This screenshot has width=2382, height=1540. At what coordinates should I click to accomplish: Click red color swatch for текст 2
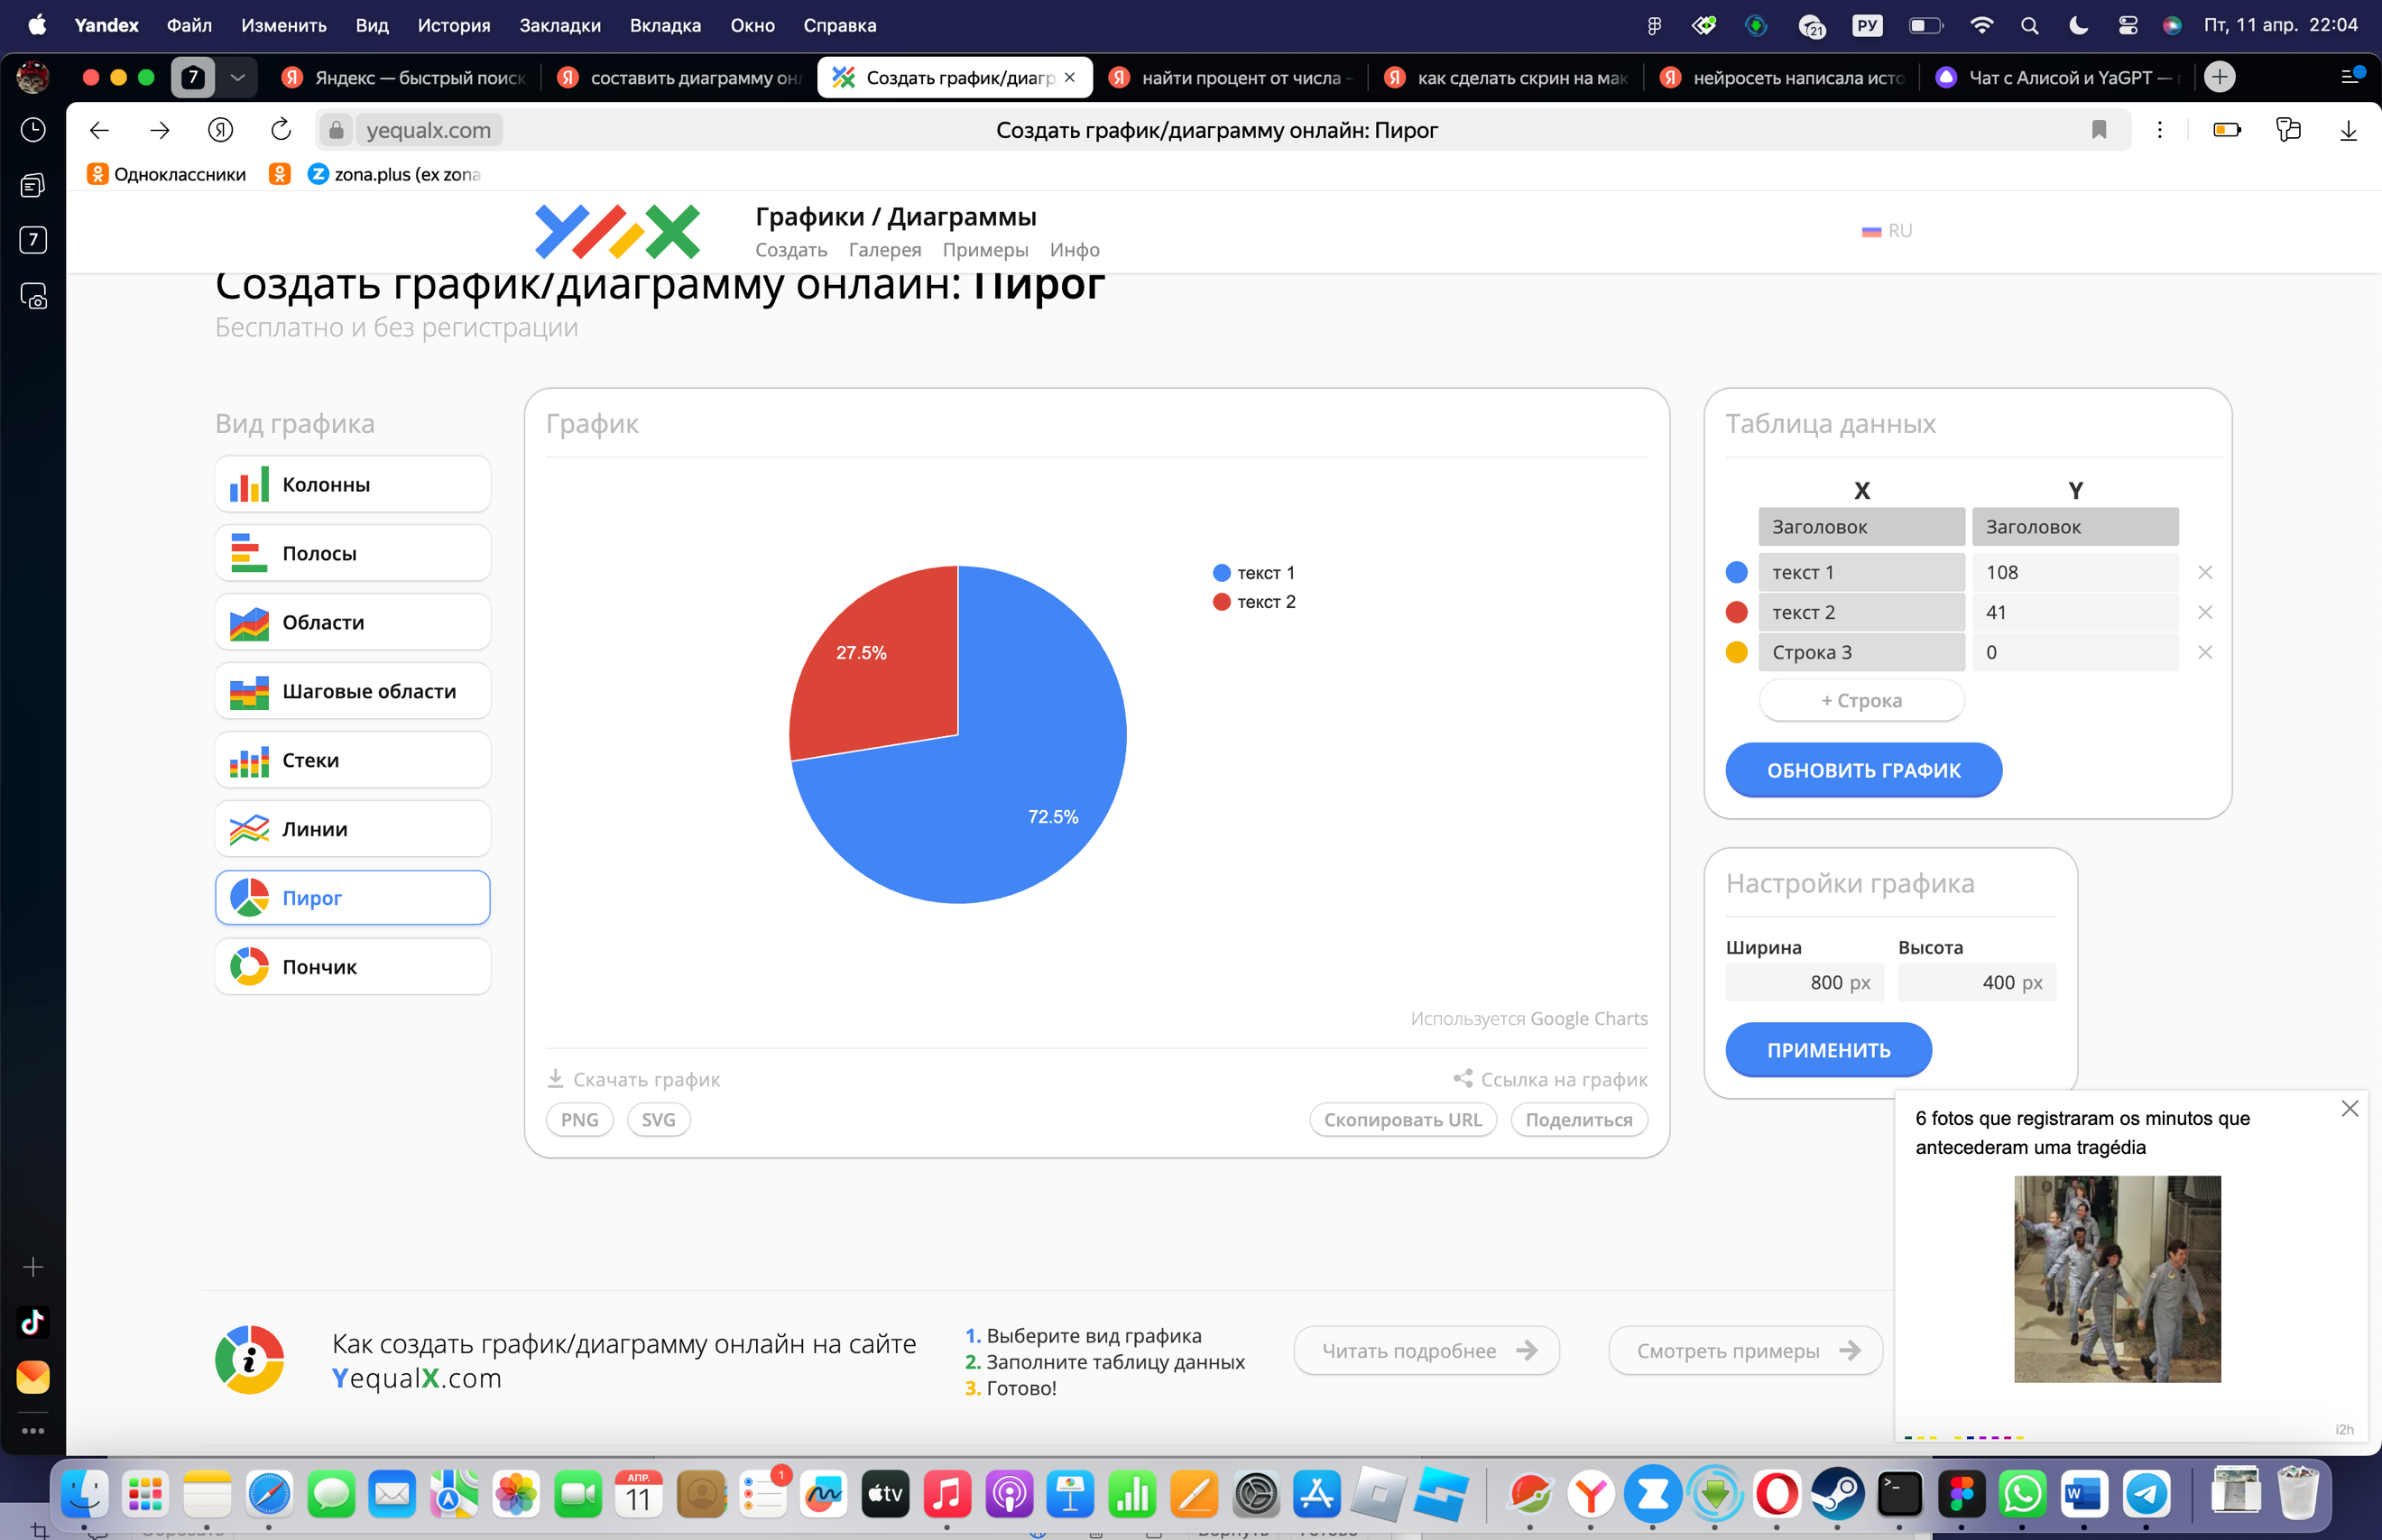tap(1737, 612)
